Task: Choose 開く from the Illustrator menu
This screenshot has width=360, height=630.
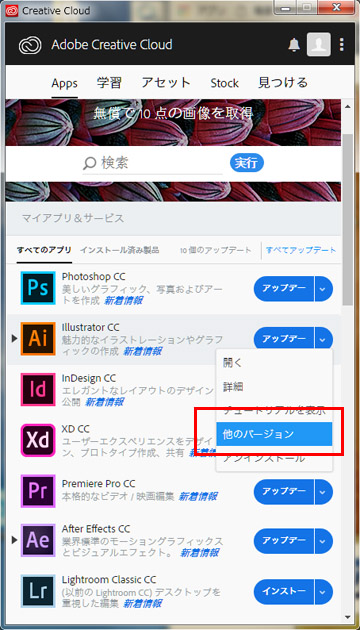Action: pyautogui.click(x=274, y=363)
